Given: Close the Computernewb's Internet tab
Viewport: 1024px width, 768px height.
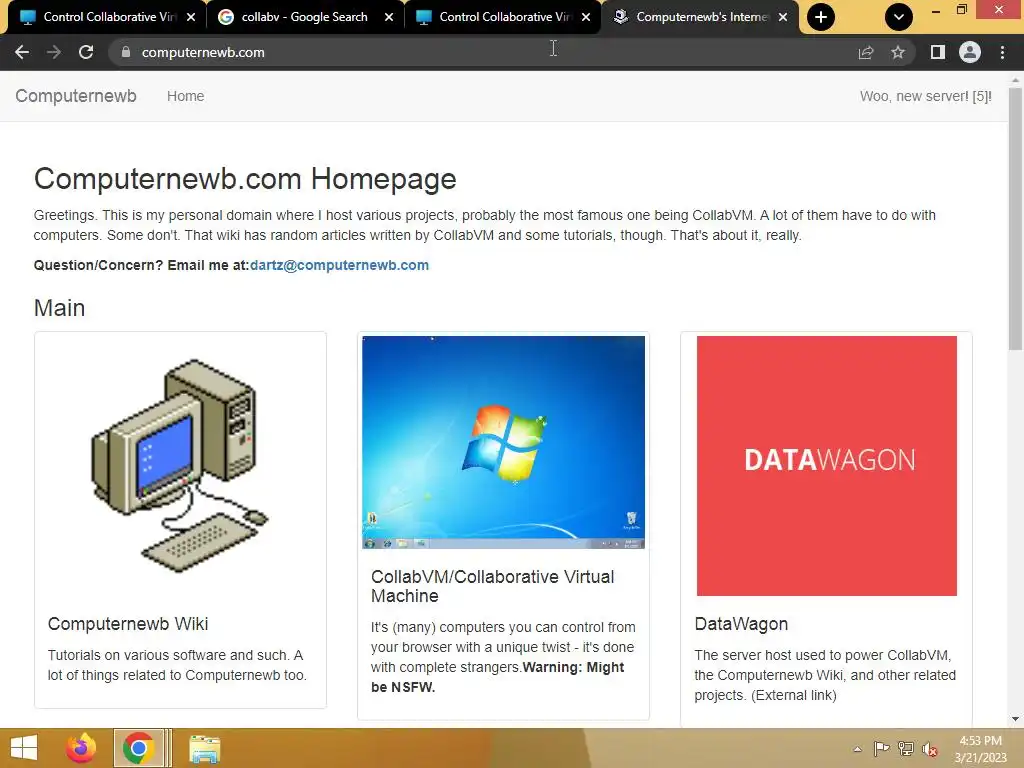Looking at the screenshot, I should coord(783,17).
